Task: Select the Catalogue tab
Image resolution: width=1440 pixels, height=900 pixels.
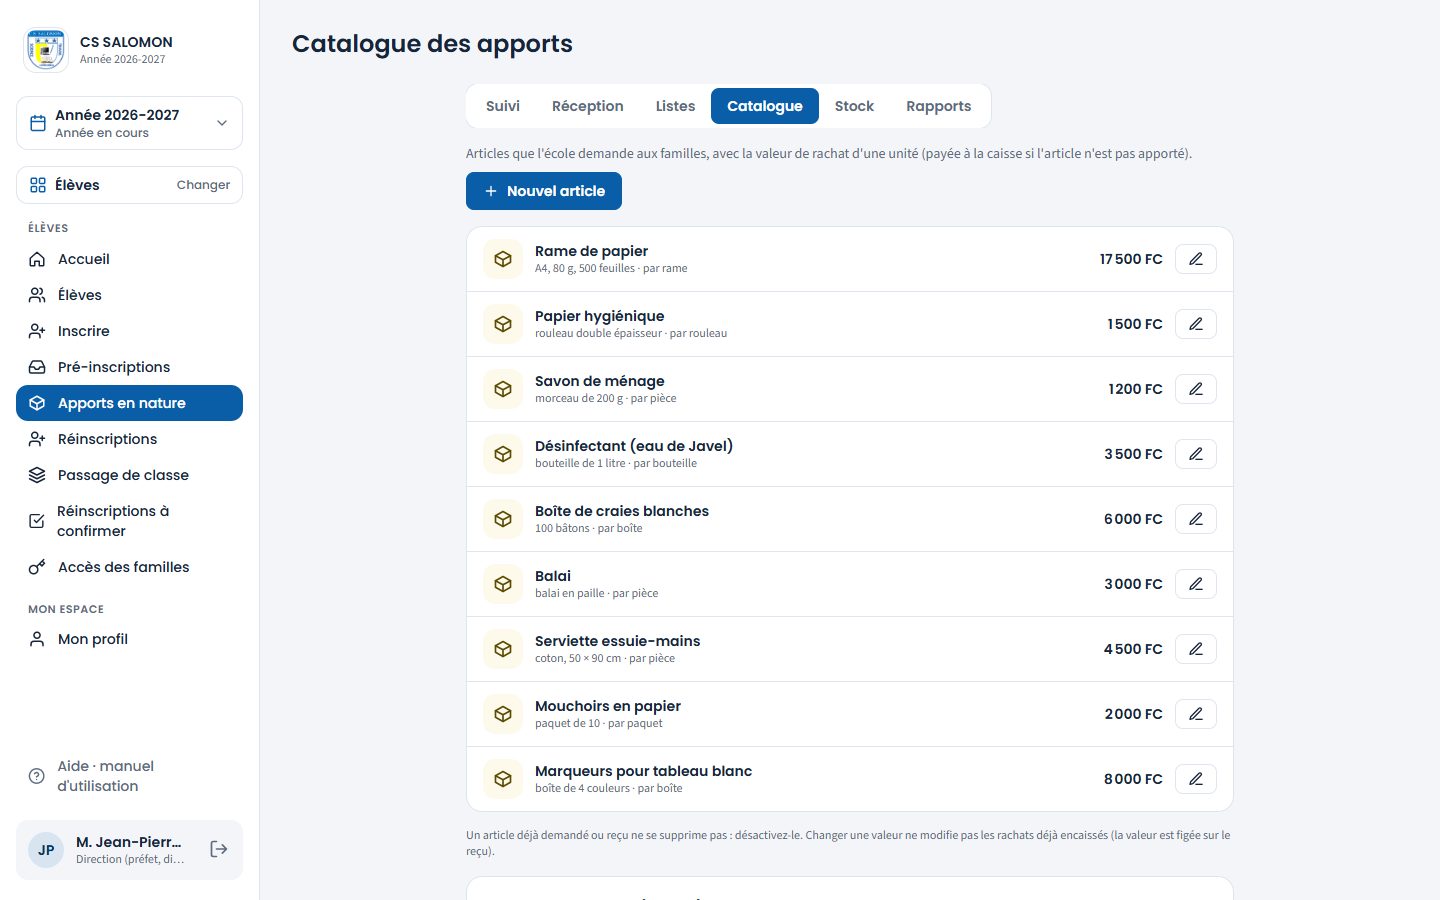Action: coord(765,106)
